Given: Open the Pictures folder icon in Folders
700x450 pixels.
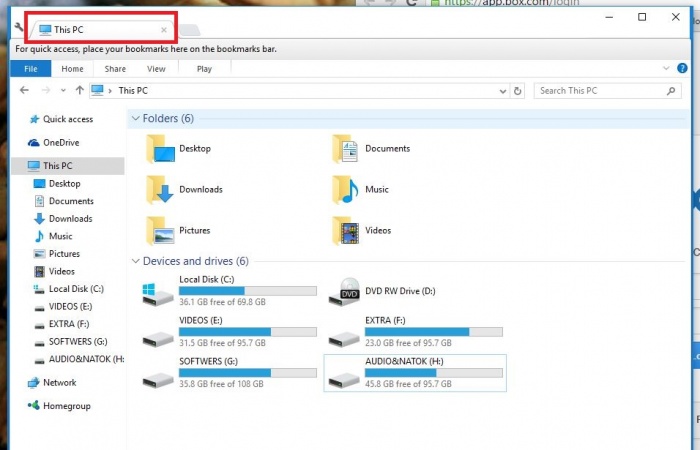Looking at the screenshot, I should pyautogui.click(x=160, y=231).
